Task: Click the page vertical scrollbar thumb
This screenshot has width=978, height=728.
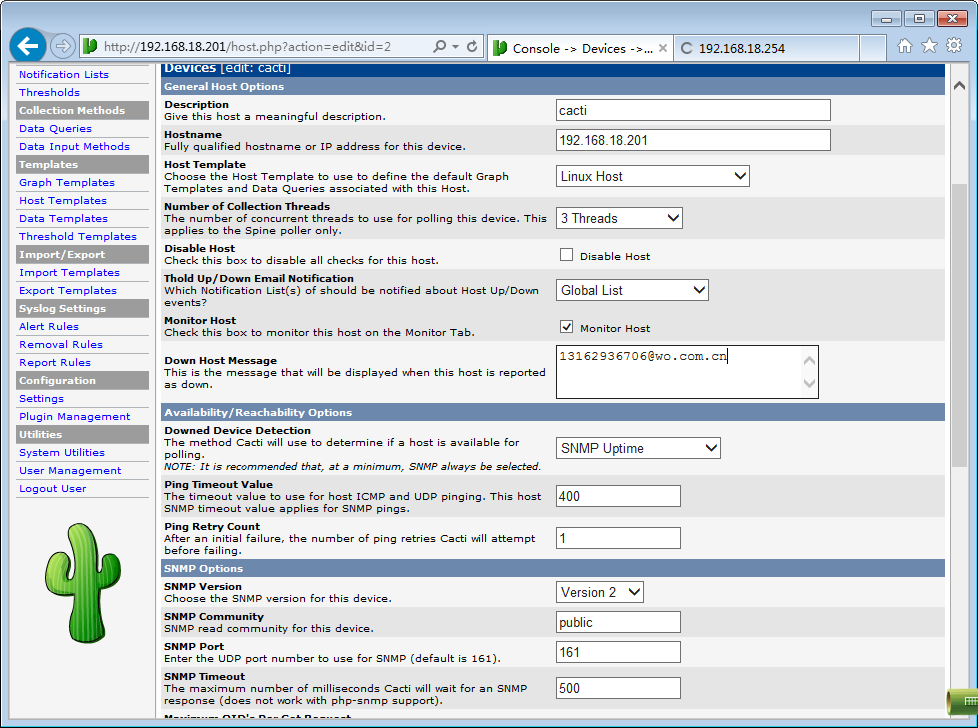Action: click(x=959, y=325)
